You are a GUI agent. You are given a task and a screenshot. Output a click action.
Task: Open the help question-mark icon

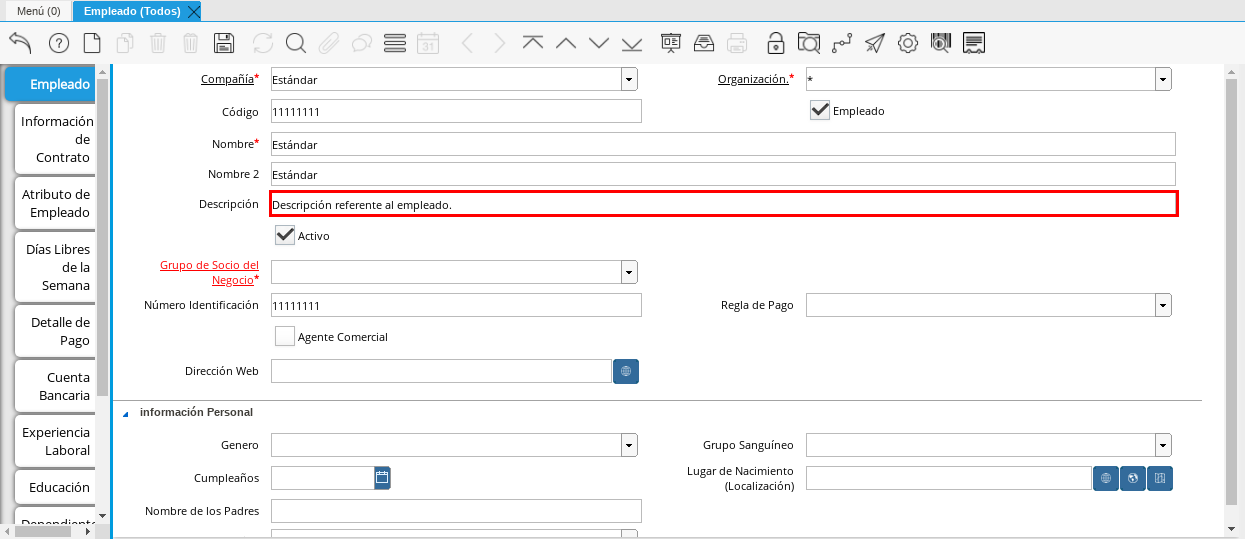pos(58,43)
